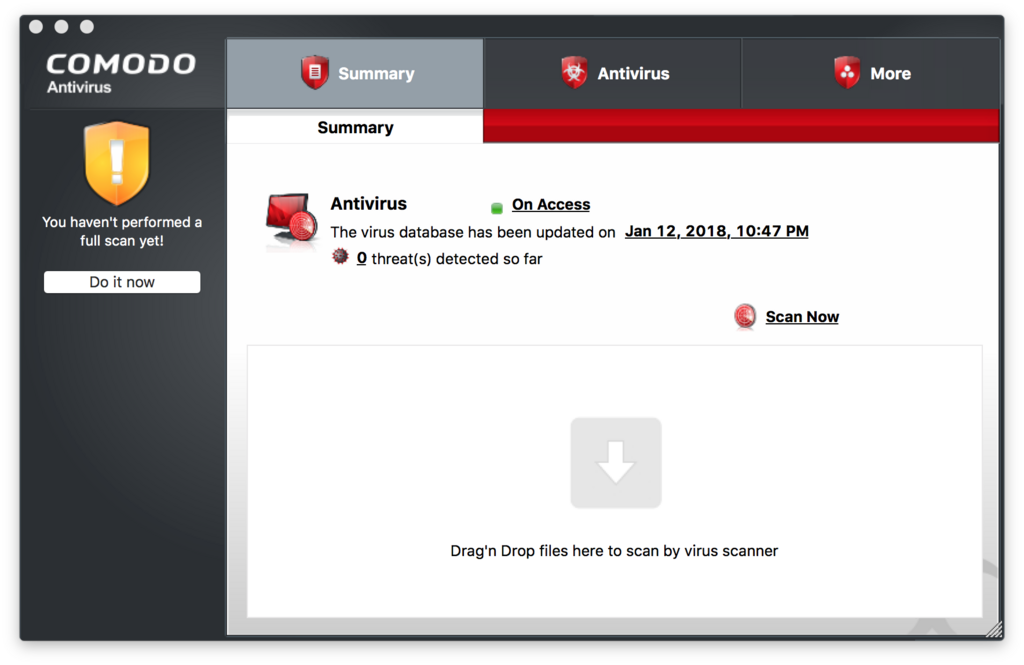Click the red Scan Now radar icon
This screenshot has width=1024, height=665.
pyautogui.click(x=745, y=316)
